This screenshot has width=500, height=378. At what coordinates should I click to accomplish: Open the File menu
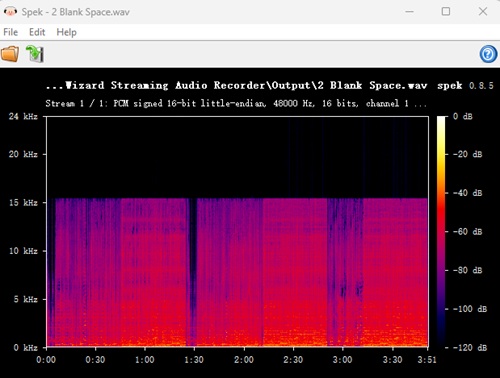[x=10, y=32]
